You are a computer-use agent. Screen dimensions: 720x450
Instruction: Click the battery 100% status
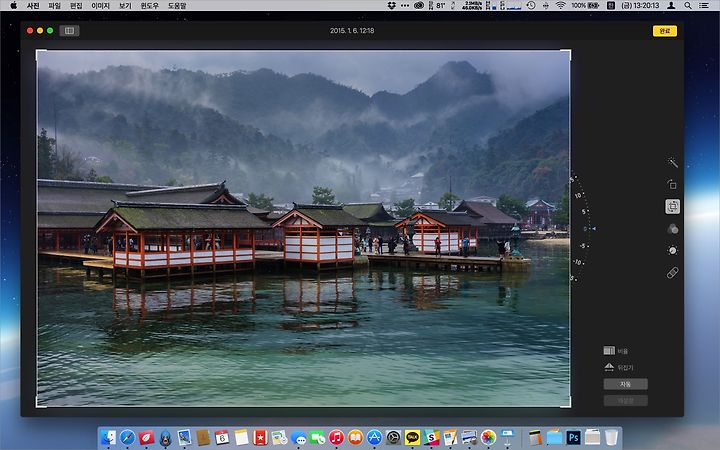click(585, 6)
